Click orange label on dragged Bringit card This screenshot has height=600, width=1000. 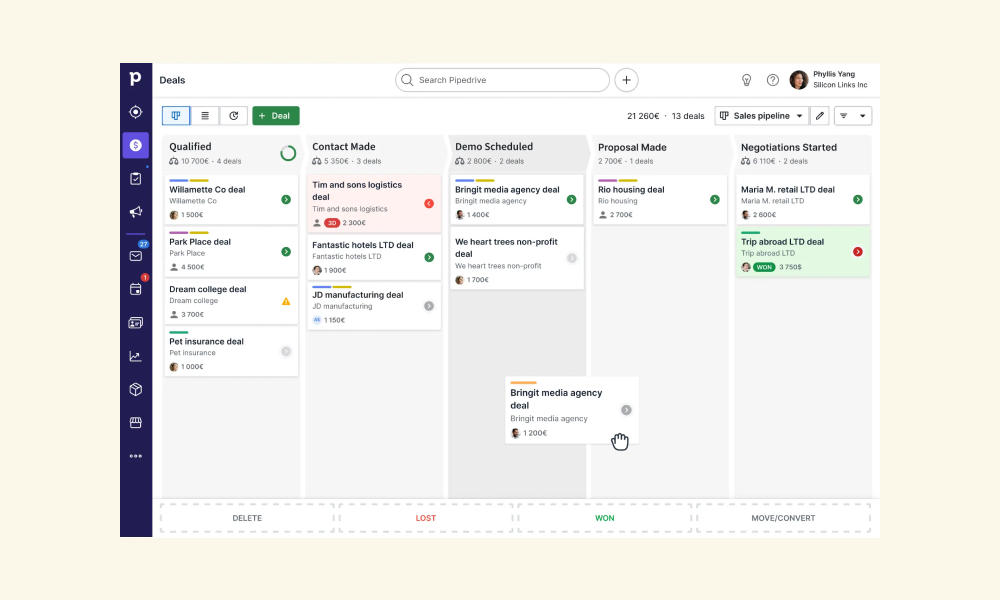coord(523,383)
